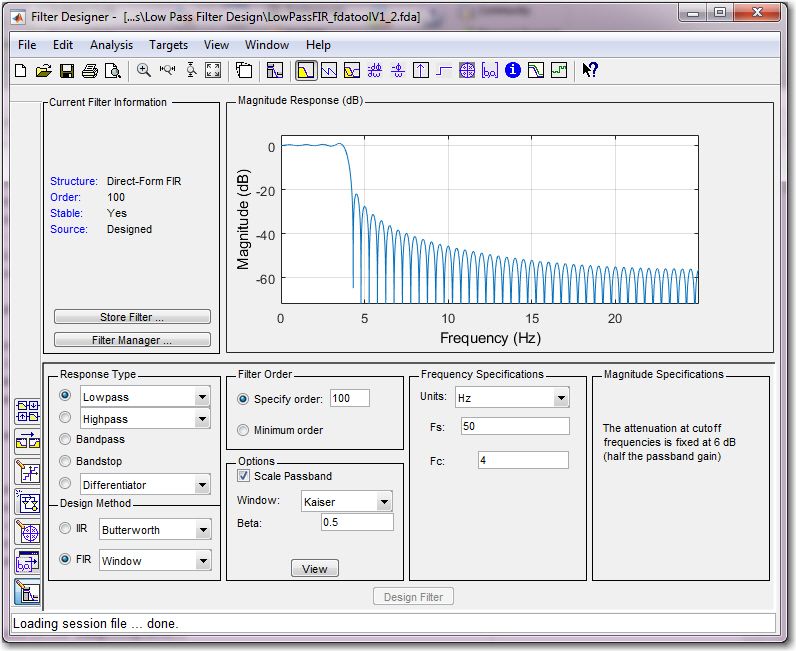Show Group Delay Response icon
796x651 pixels.
point(375,70)
